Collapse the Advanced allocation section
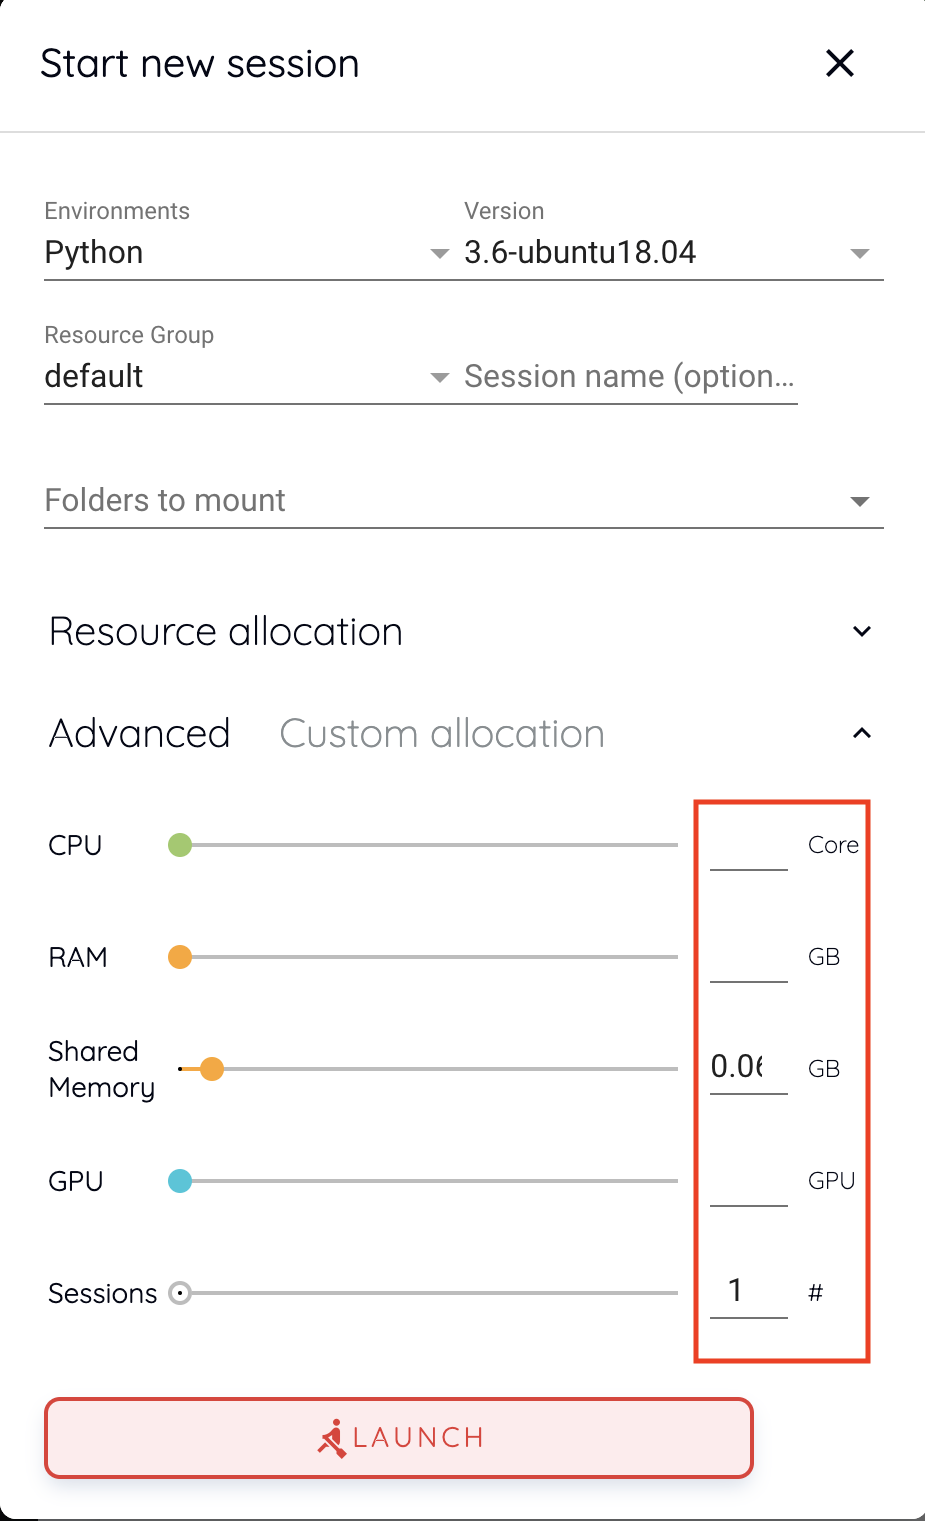The height and width of the screenshot is (1521, 925). point(860,733)
